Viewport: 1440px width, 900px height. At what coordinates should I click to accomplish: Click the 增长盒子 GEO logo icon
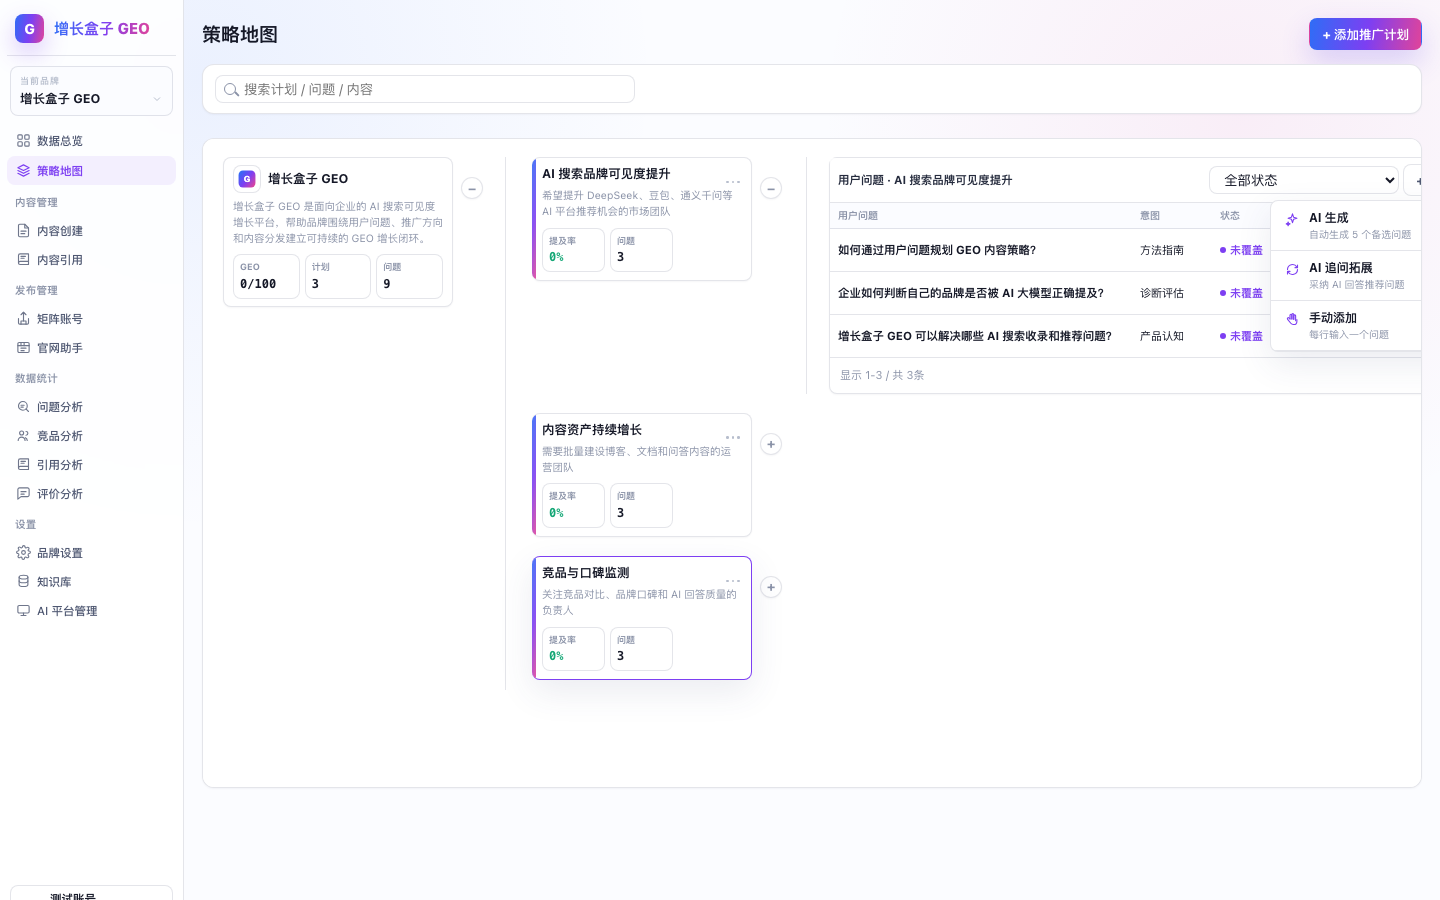[x=29, y=28]
